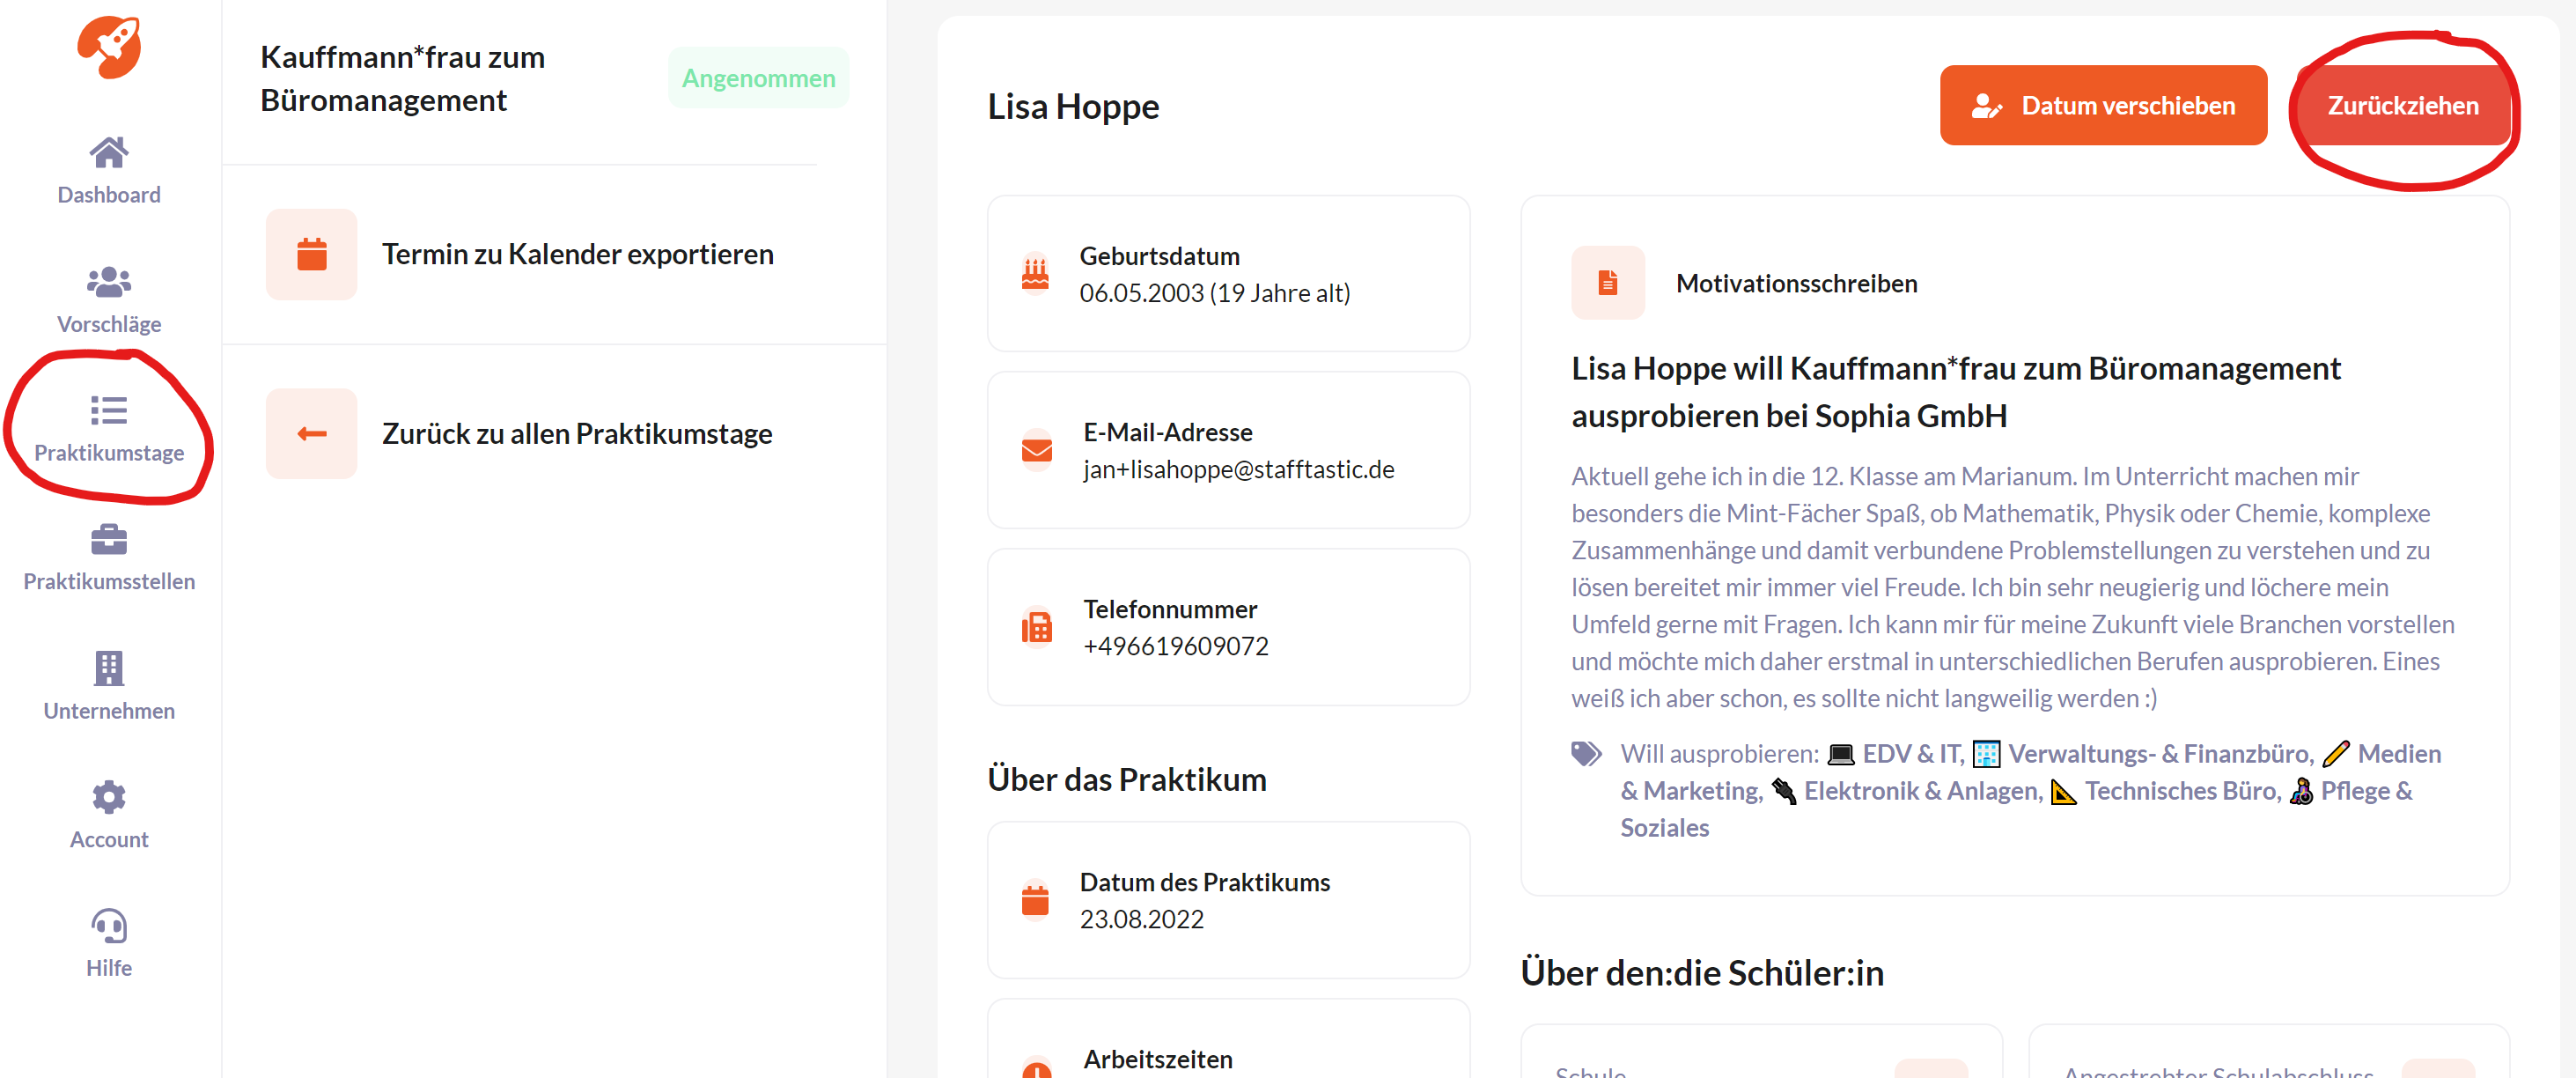The image size is (2576, 1078).
Task: Open the Account gear icon
Action: 109,797
